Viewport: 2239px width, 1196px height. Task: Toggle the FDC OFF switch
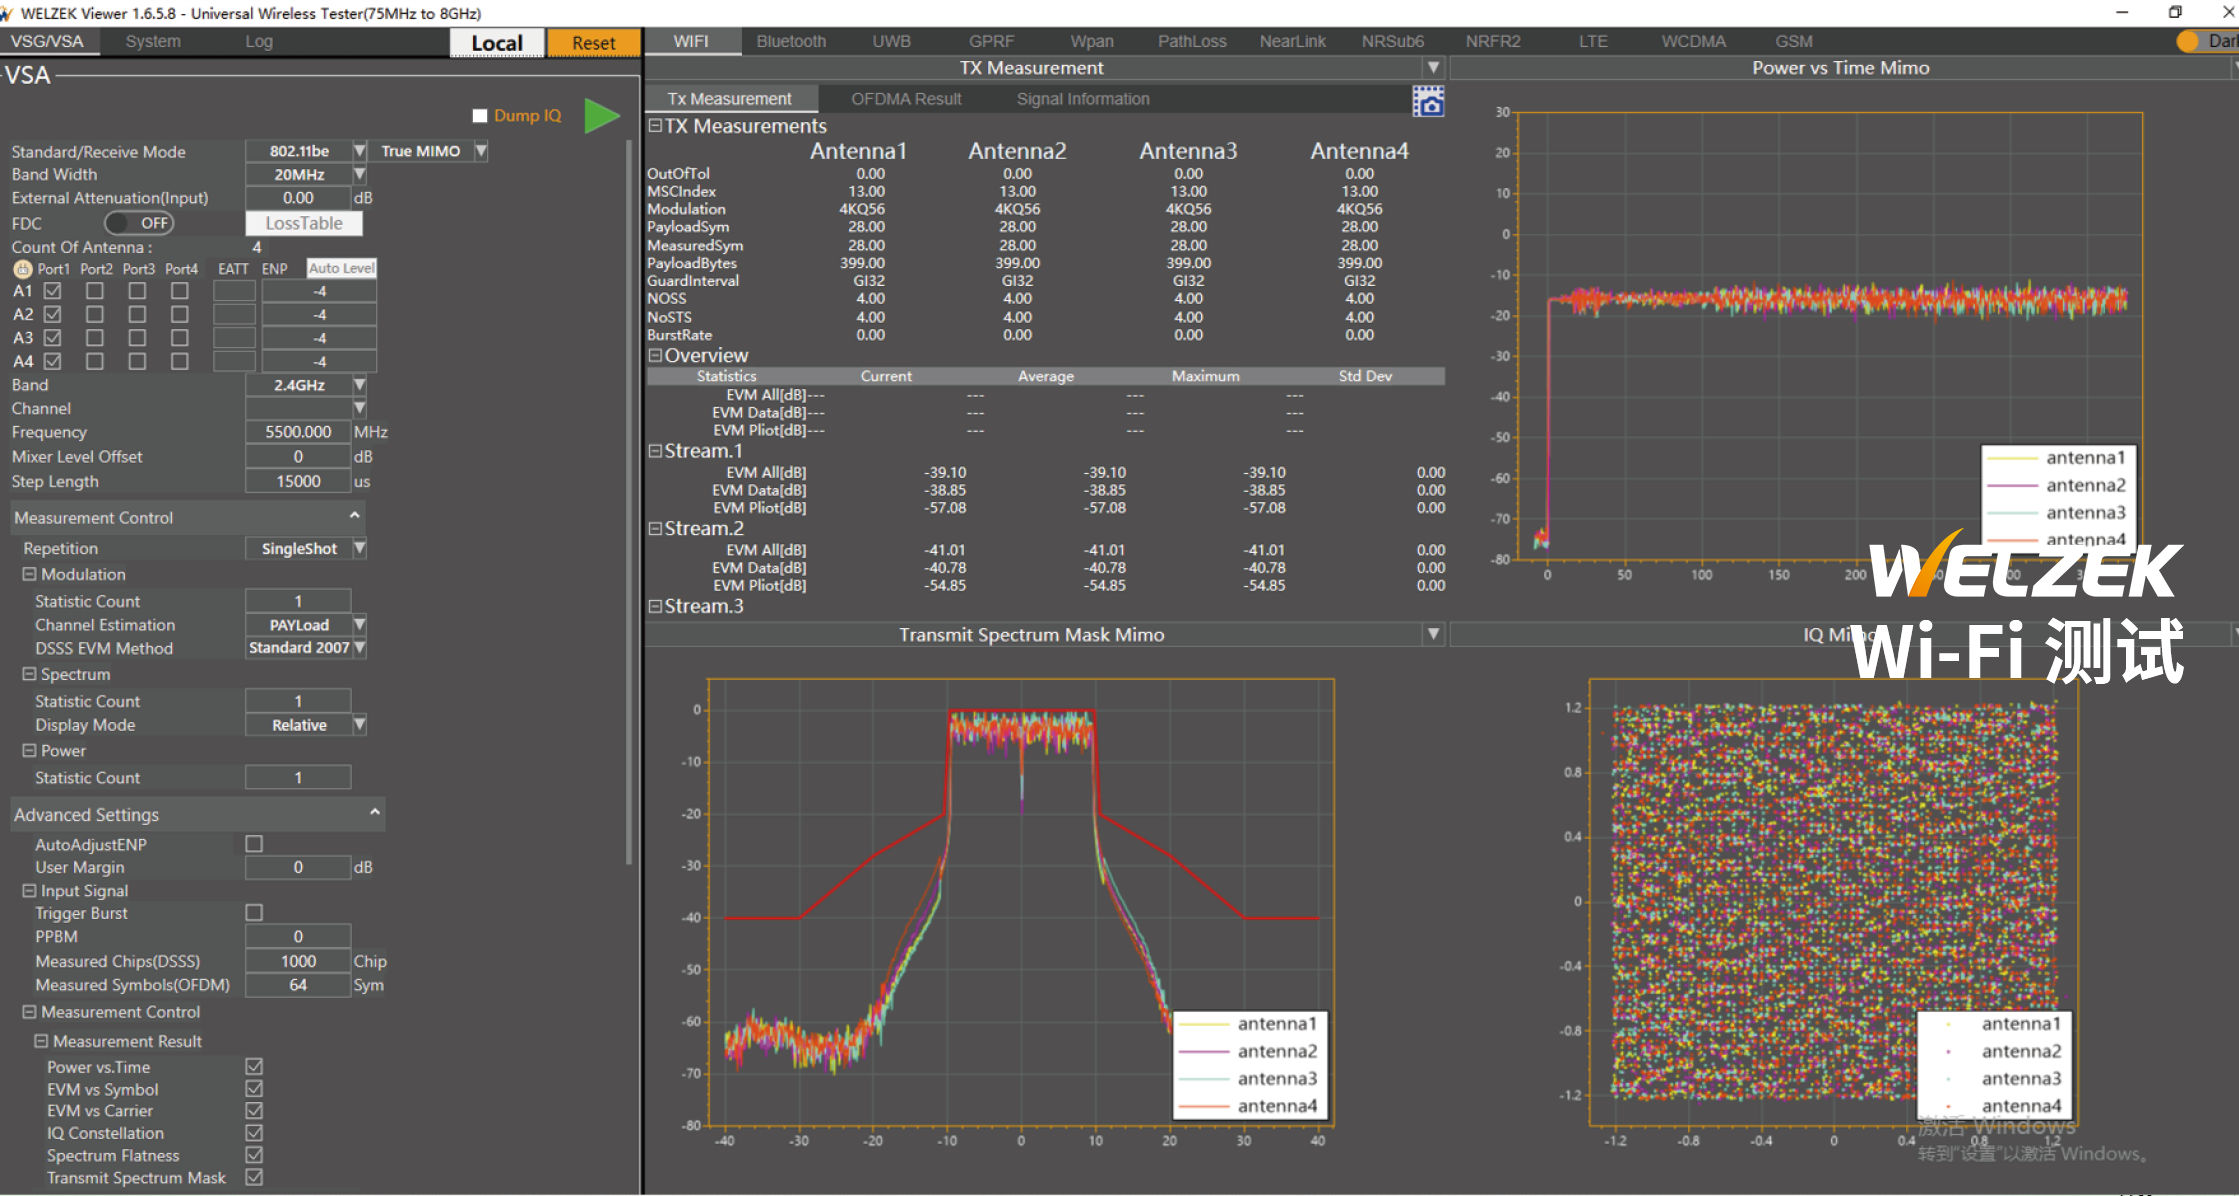[139, 223]
